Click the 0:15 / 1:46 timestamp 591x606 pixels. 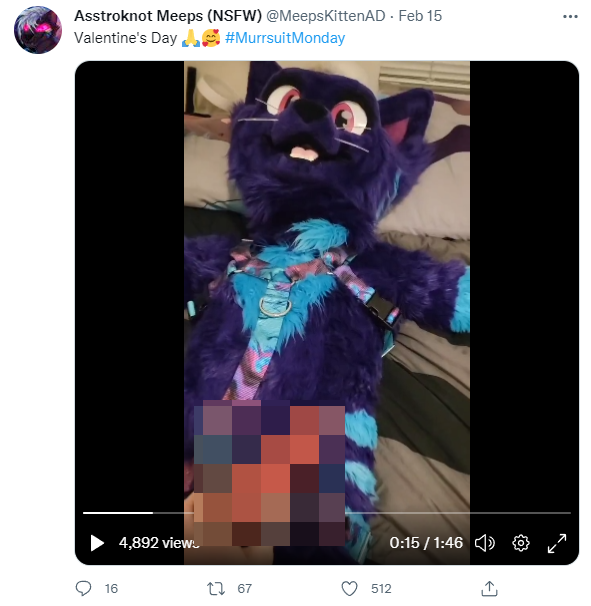tap(426, 543)
